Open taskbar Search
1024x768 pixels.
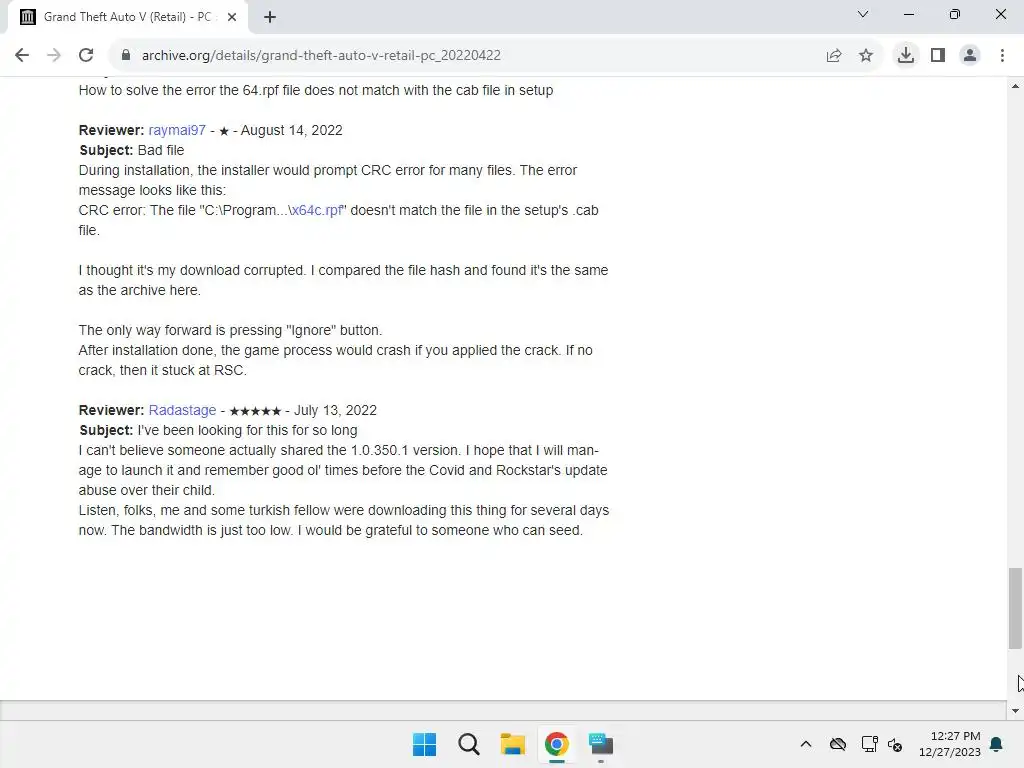[468, 744]
